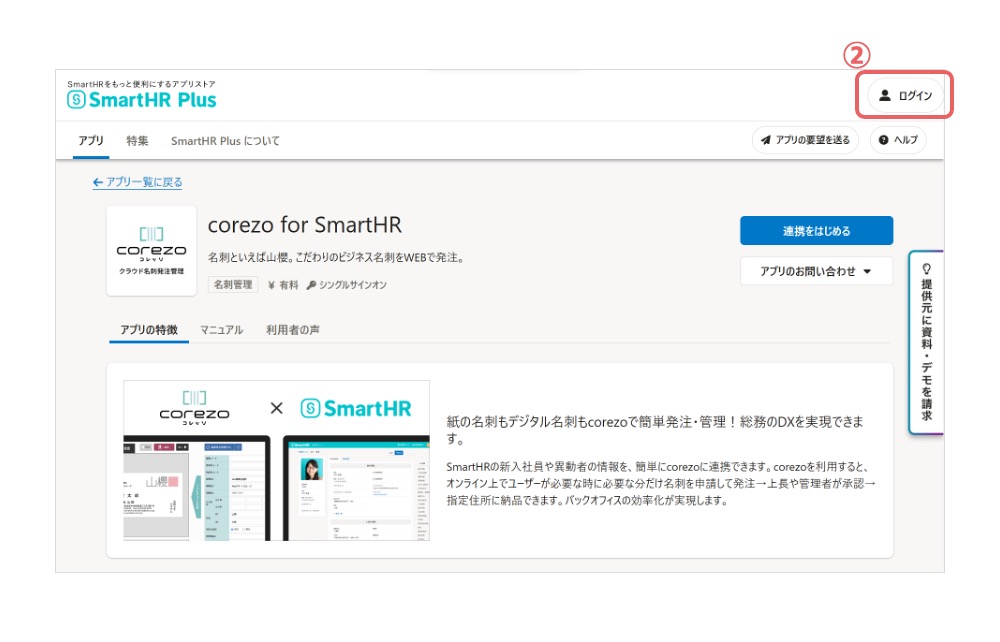This screenshot has width=1000, height=642.
Task: Open the アプリ tab
Action: [x=91, y=140]
